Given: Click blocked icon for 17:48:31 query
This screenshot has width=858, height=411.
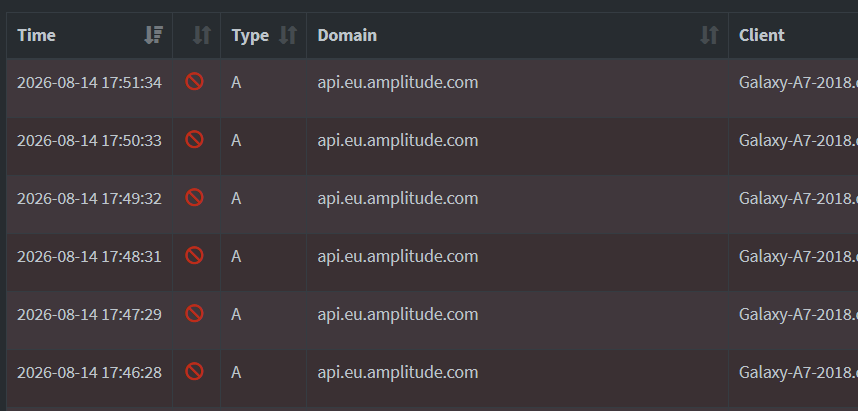Looking at the screenshot, I should pyautogui.click(x=194, y=256).
